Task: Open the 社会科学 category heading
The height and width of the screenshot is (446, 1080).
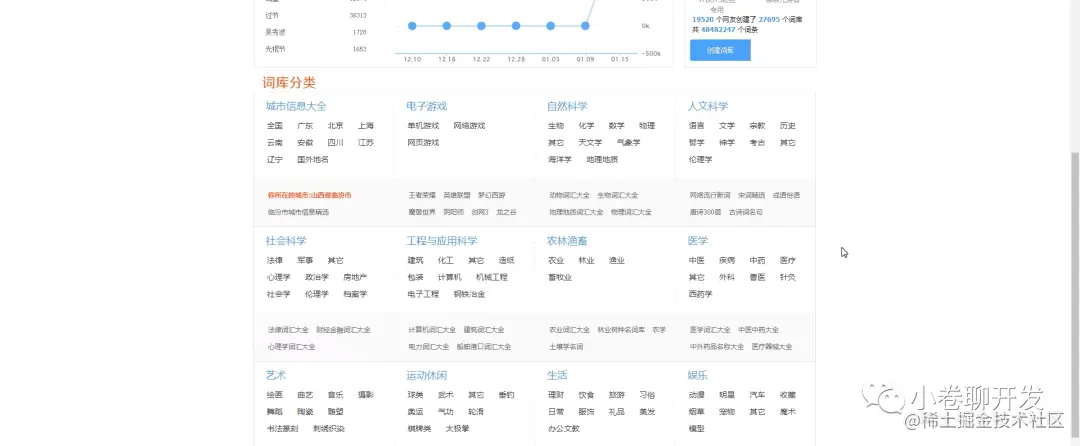Action: click(286, 241)
